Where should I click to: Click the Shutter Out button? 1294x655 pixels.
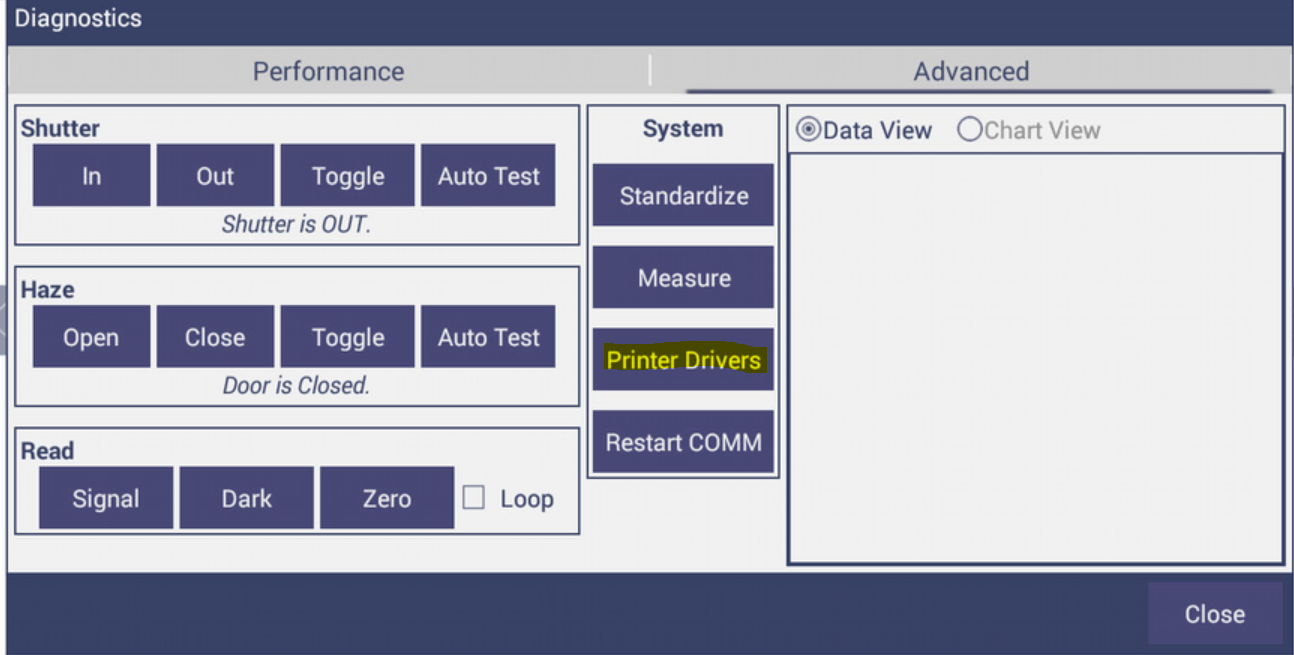pos(215,176)
